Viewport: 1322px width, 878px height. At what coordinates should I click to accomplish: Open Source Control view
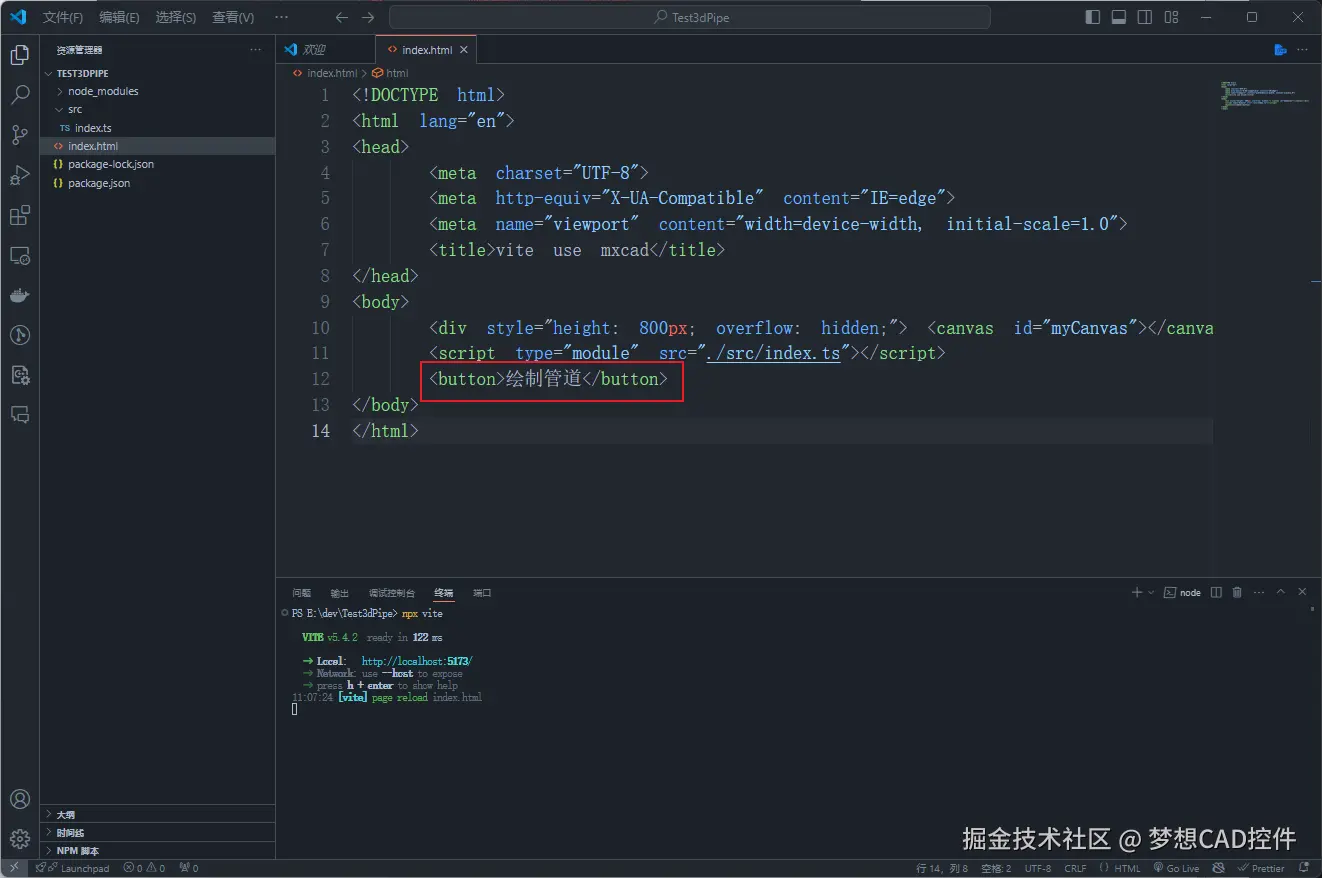tap(19, 135)
